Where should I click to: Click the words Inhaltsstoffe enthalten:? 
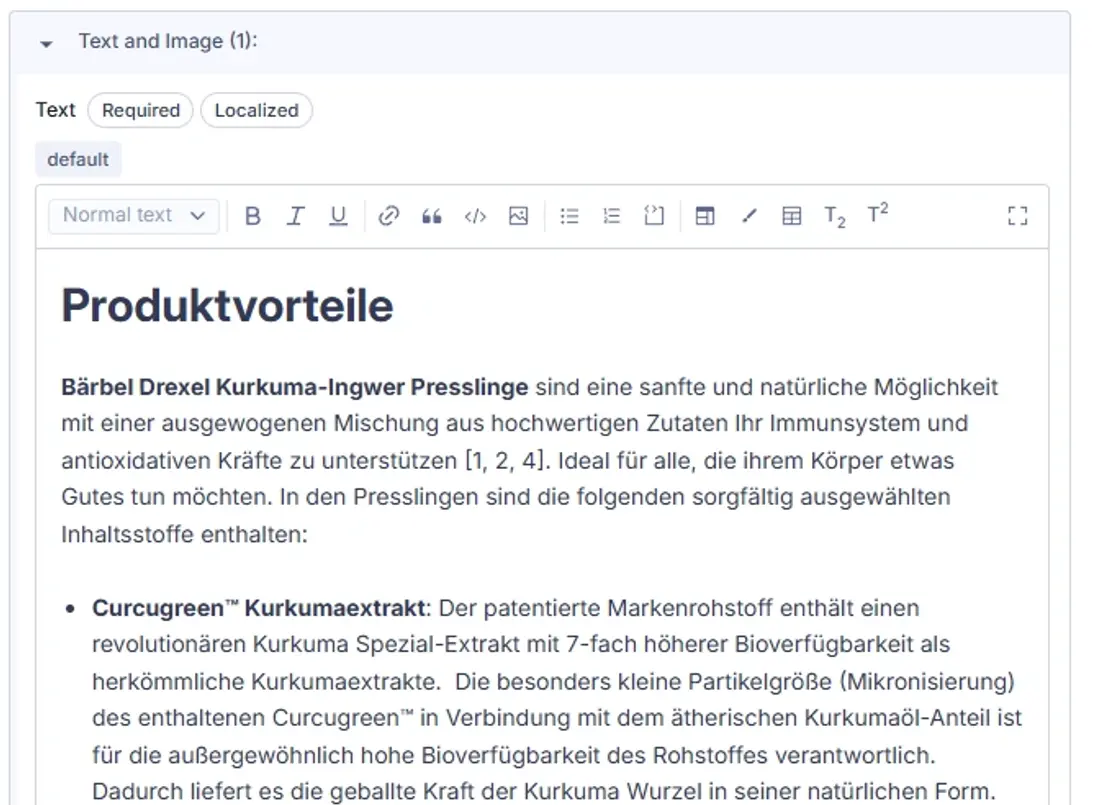pos(185,534)
